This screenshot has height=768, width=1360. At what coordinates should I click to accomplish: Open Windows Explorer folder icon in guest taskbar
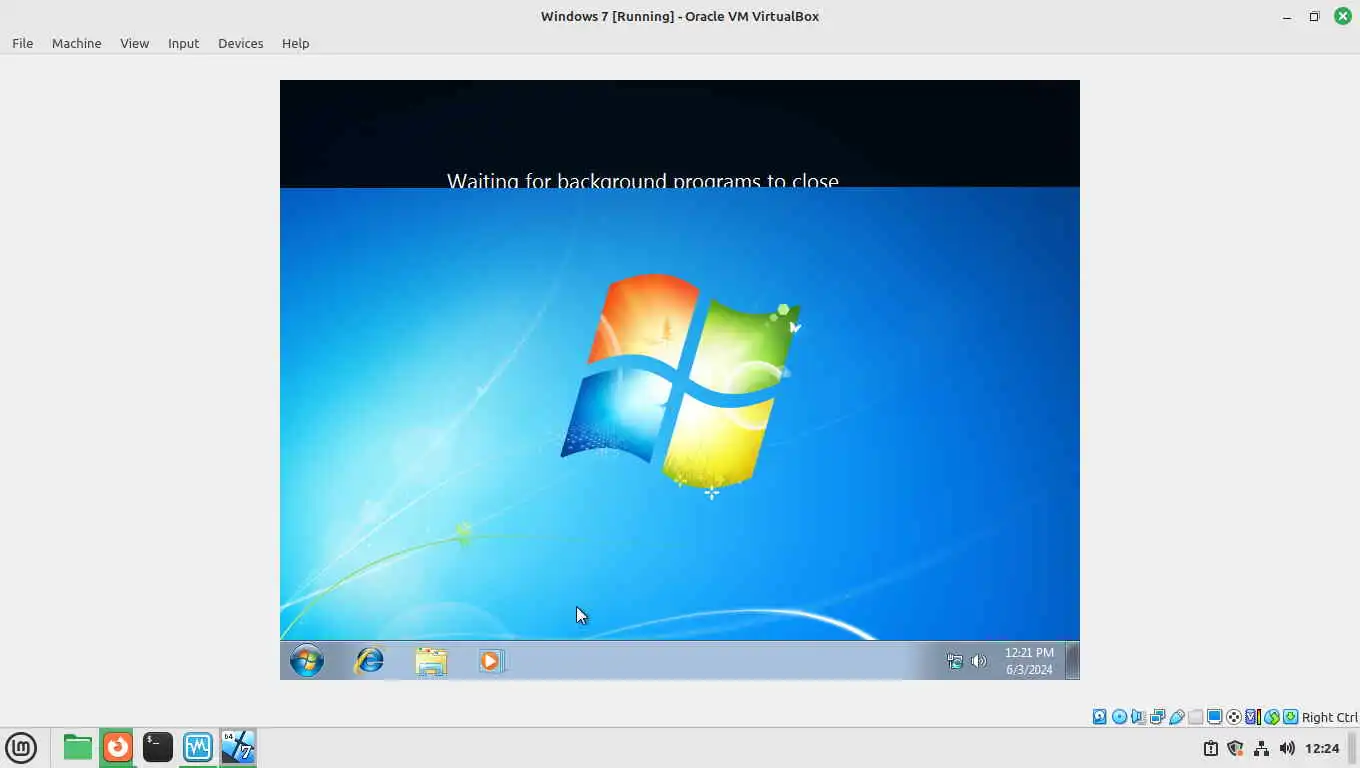(431, 661)
